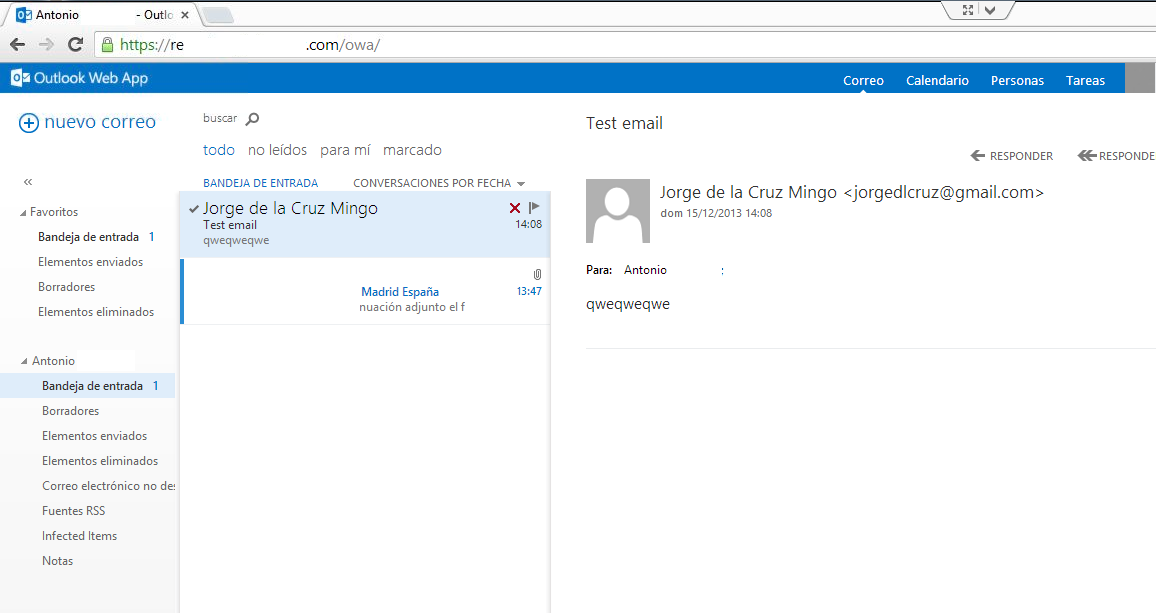Image resolution: width=1156 pixels, height=613 pixels.
Task: Click the browser address bar
Action: click(x=627, y=45)
